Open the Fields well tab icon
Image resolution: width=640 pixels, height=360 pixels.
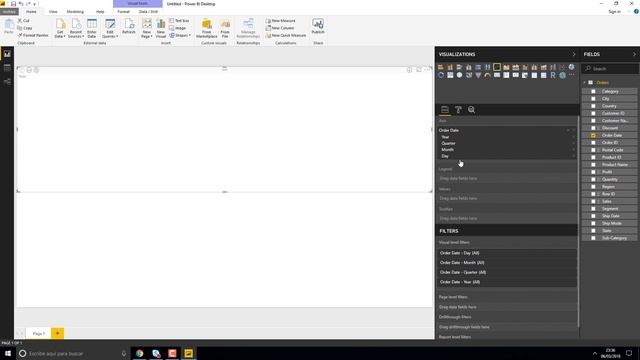[445, 109]
